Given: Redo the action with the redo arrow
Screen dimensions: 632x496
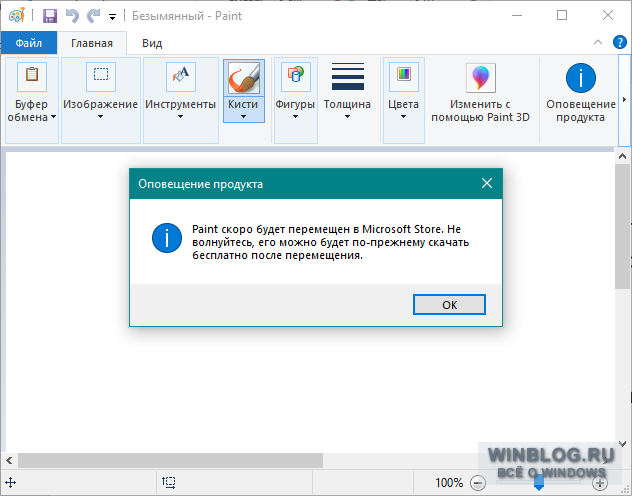Looking at the screenshot, I should [x=94, y=16].
